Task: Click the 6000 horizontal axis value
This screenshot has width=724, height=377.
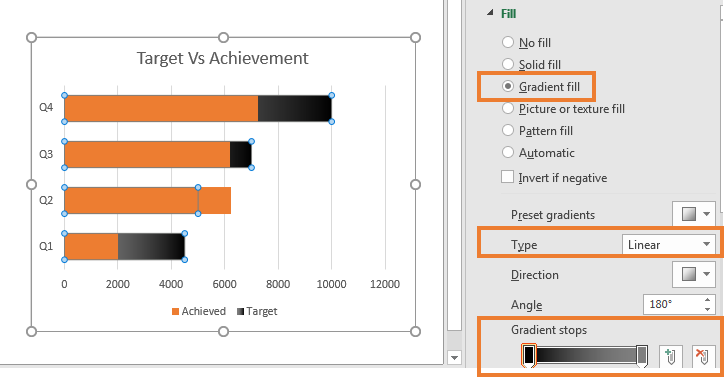Action: (224, 284)
